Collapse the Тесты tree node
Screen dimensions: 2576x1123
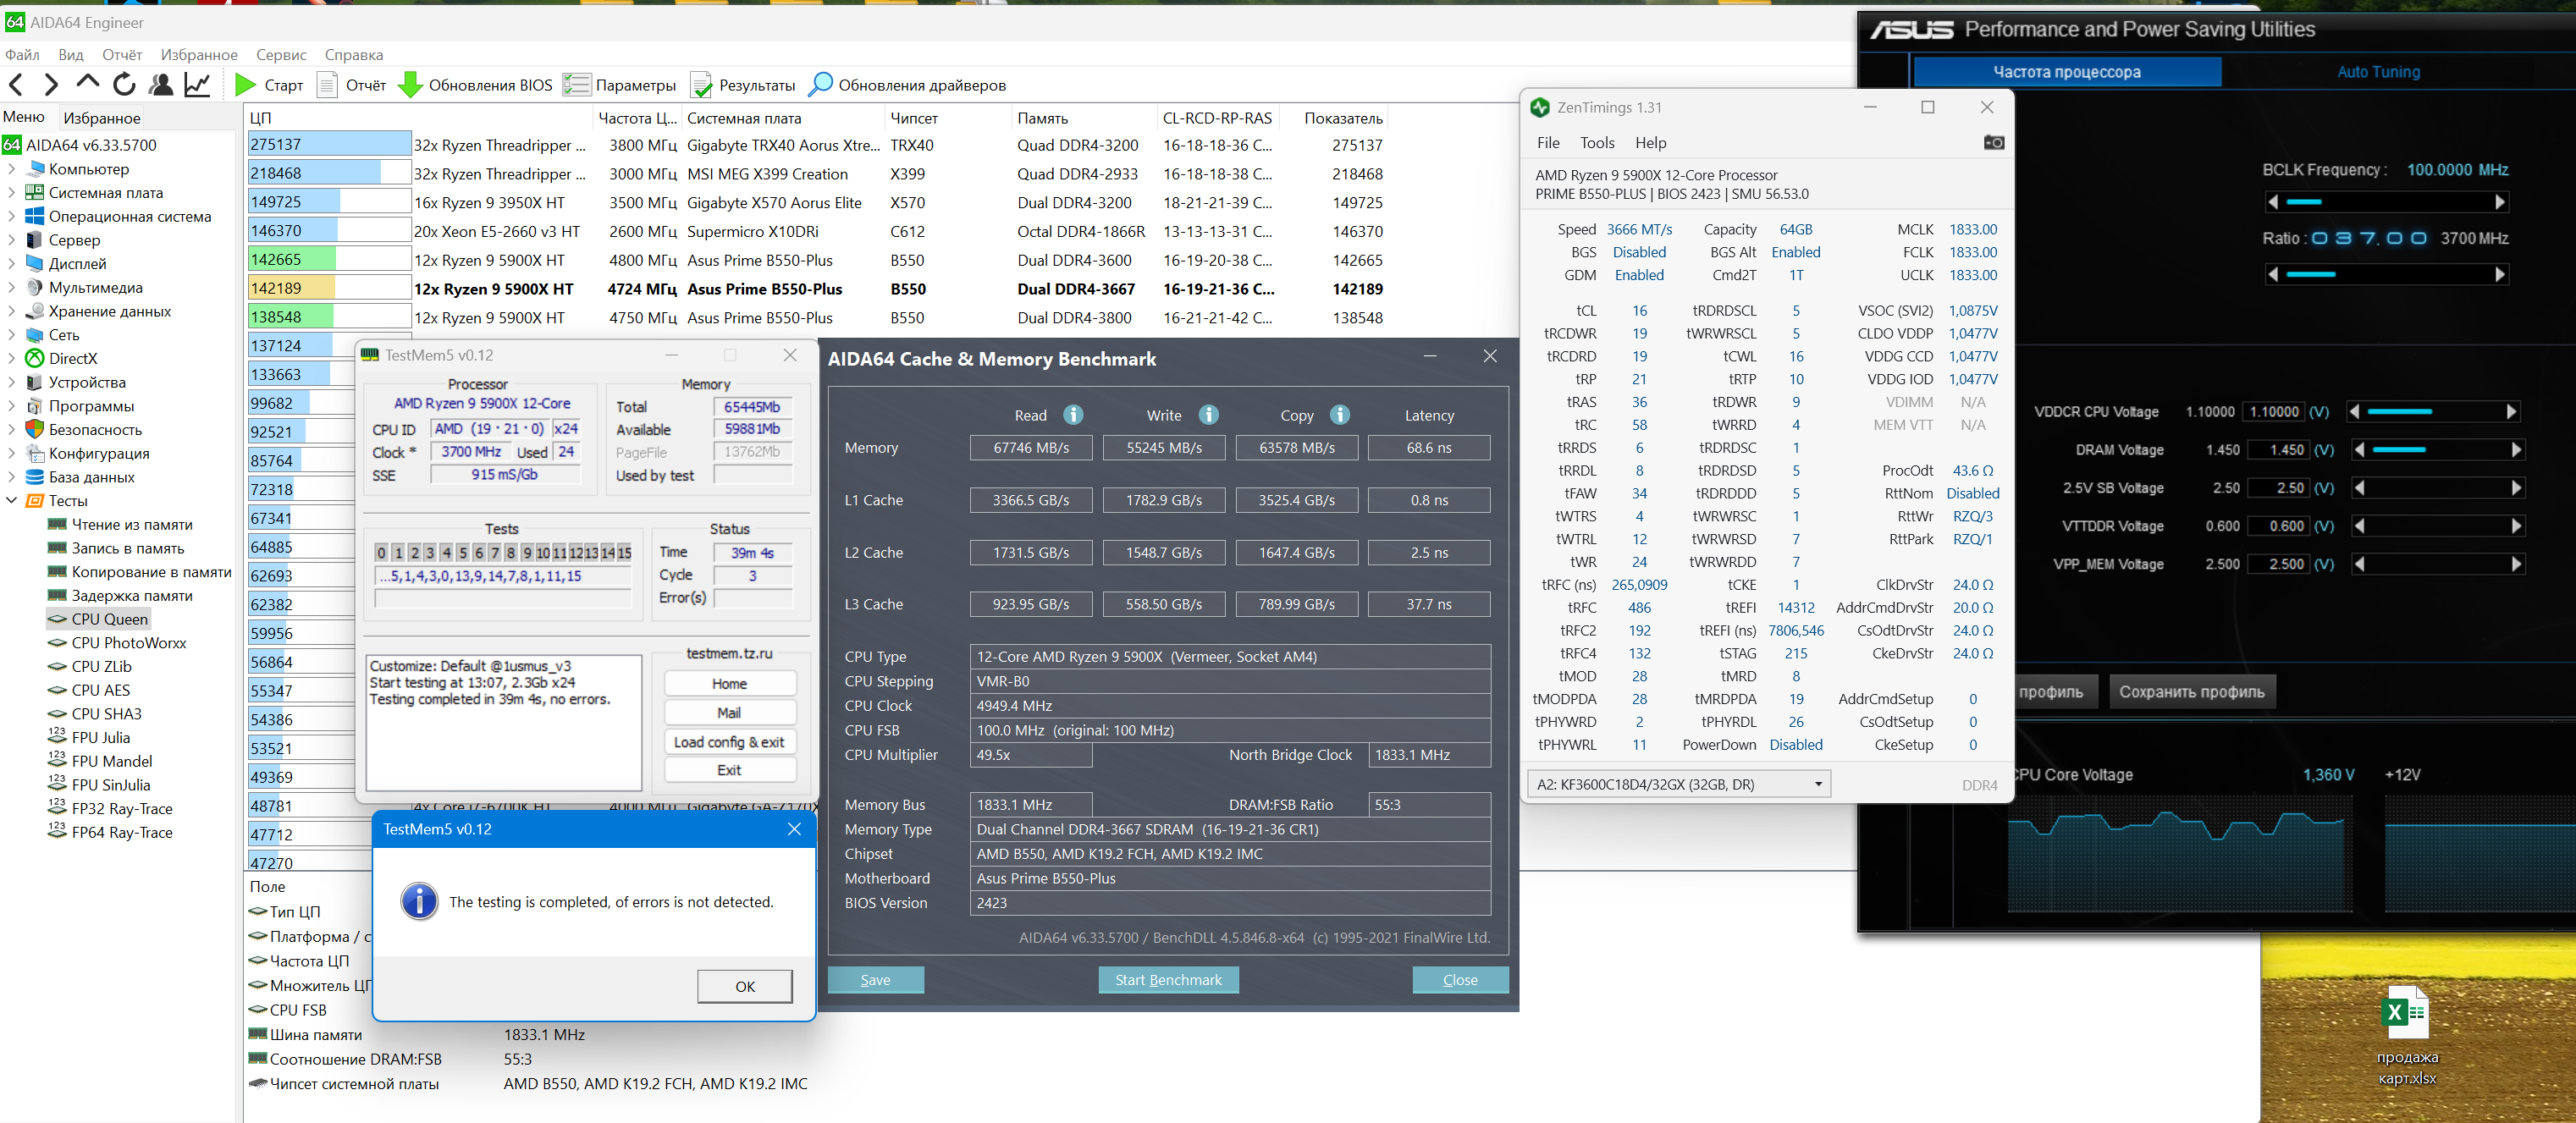[x=12, y=501]
